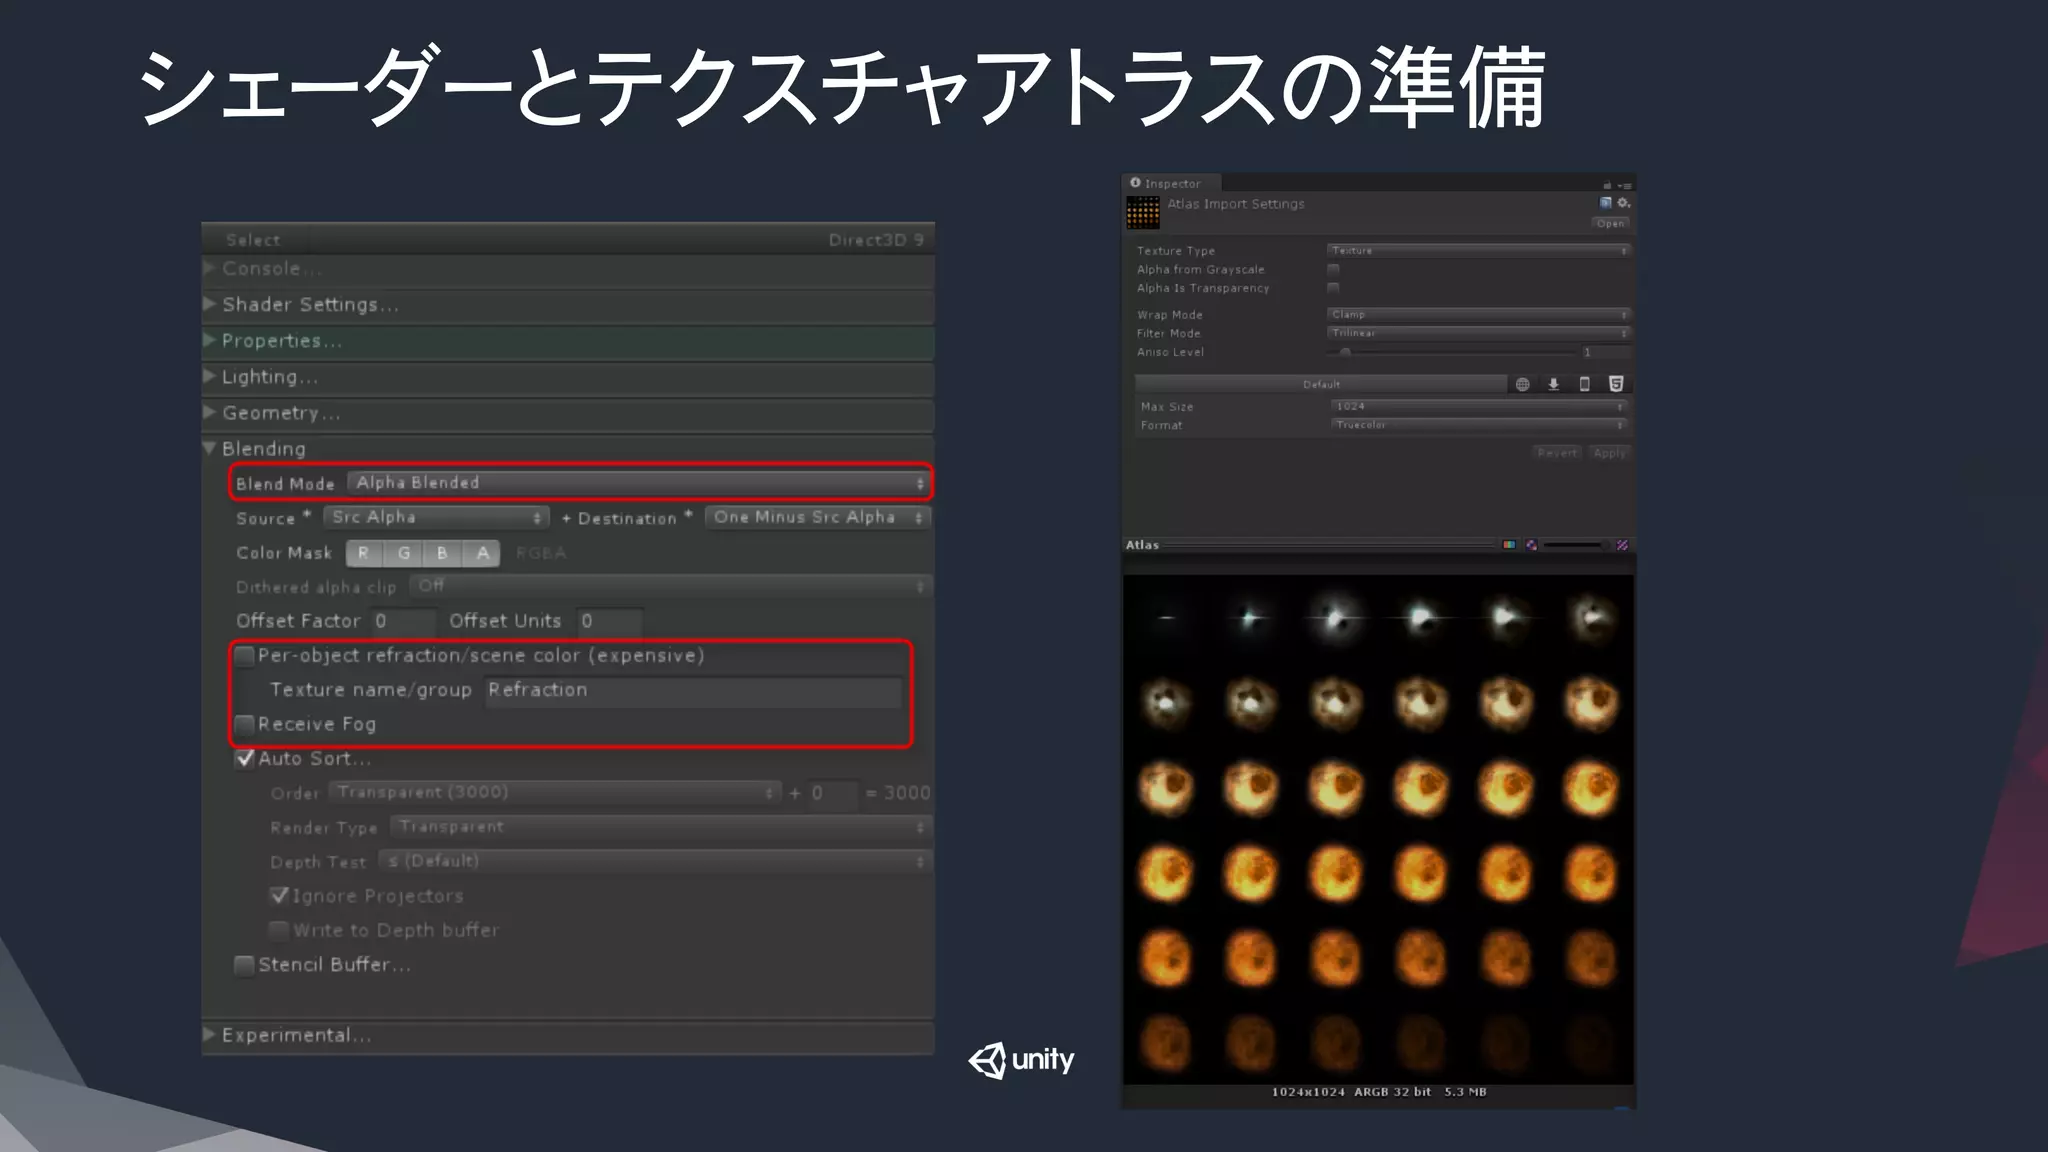Open the Filter Mode dropdown
The width and height of the screenshot is (2048, 1152).
coord(1479,333)
